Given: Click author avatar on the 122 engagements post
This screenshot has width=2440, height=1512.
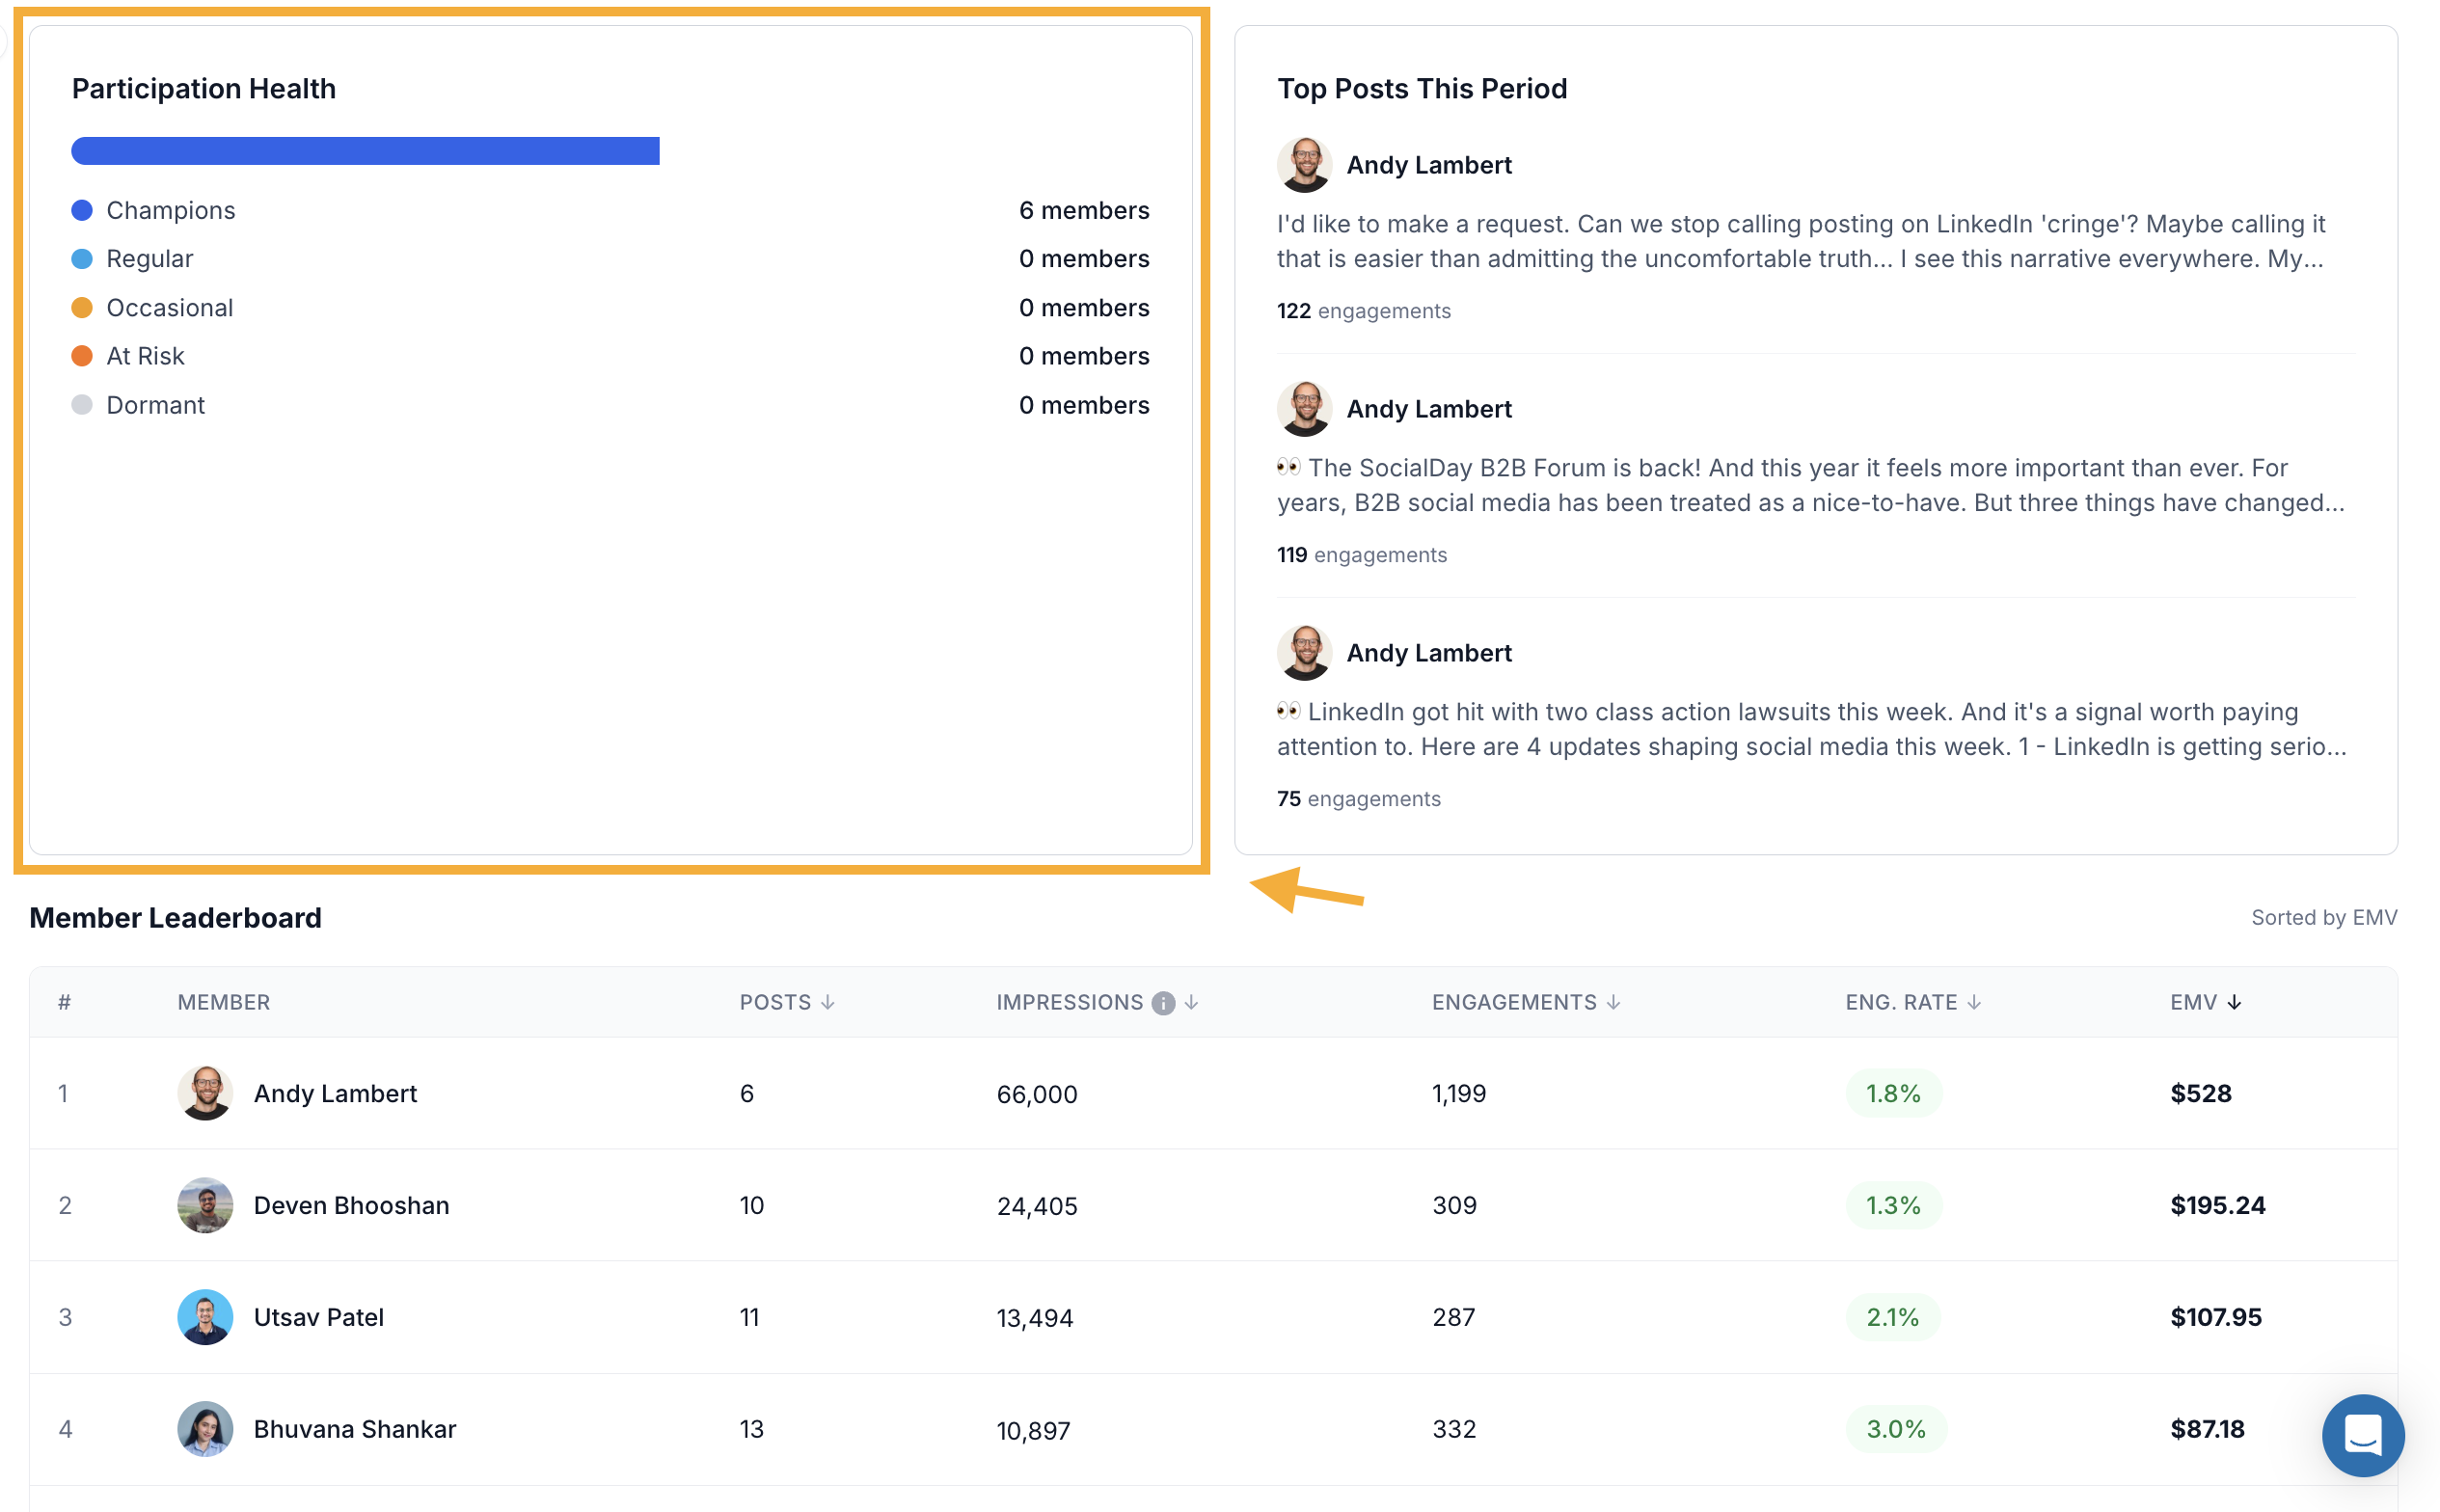Looking at the screenshot, I should pyautogui.click(x=1304, y=165).
